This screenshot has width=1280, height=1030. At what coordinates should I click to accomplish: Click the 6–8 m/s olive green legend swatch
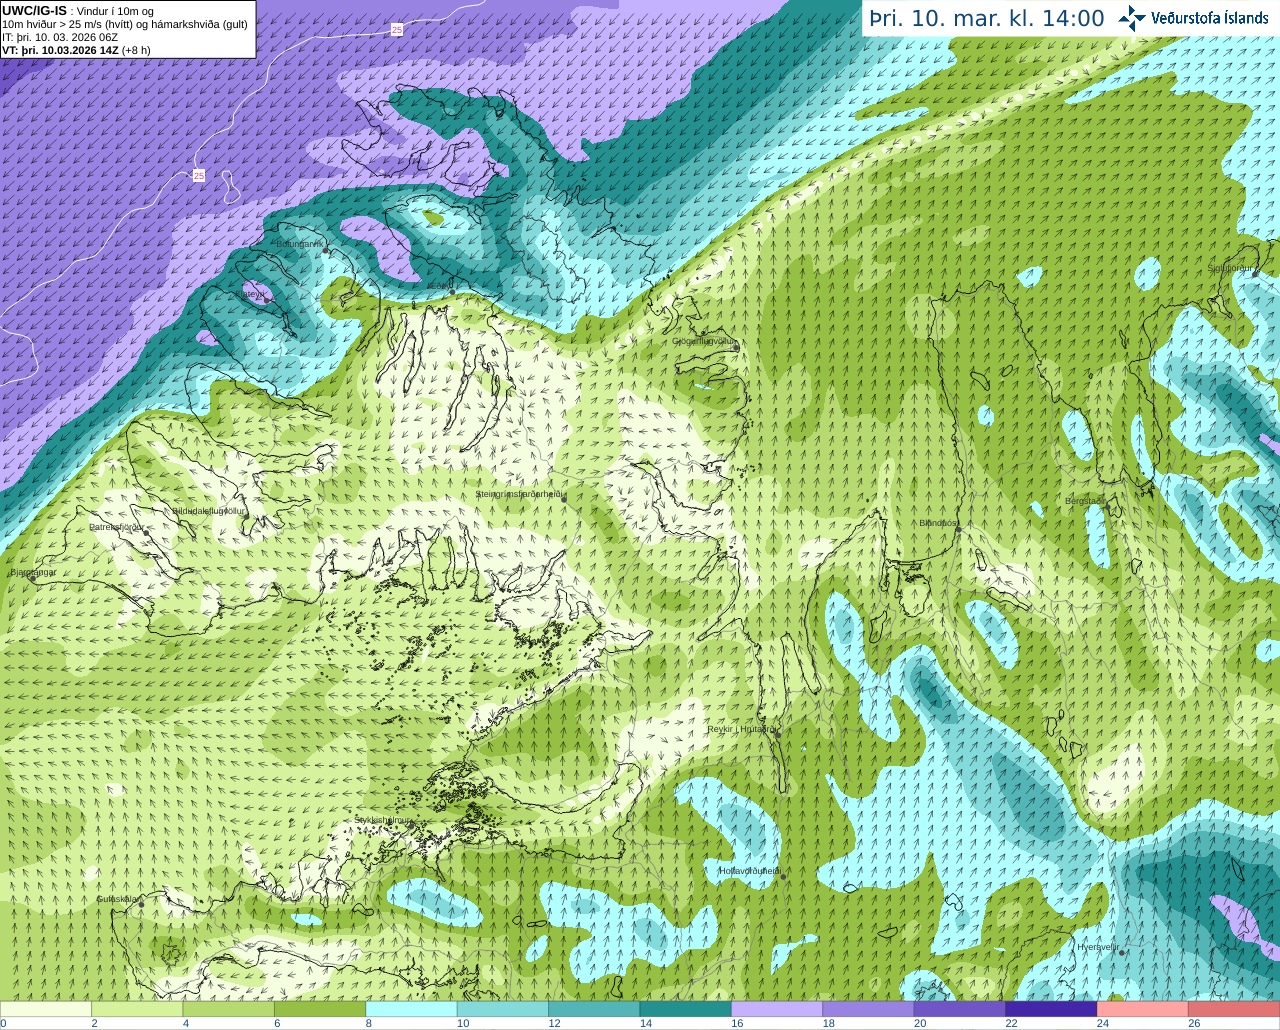(320, 1009)
